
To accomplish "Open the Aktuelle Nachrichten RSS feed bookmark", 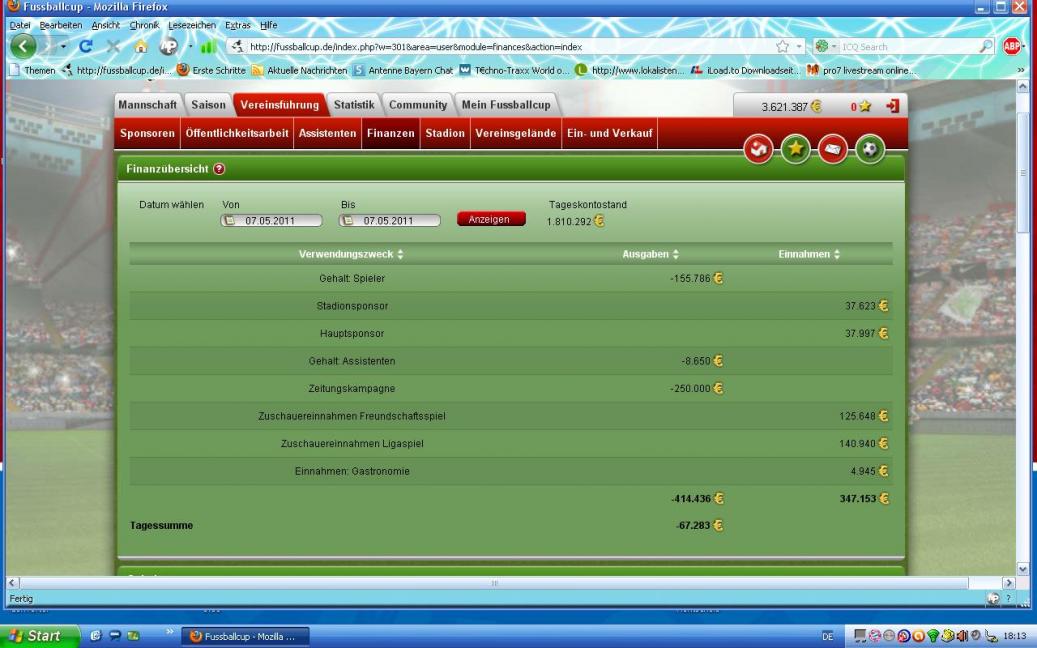I will point(299,70).
